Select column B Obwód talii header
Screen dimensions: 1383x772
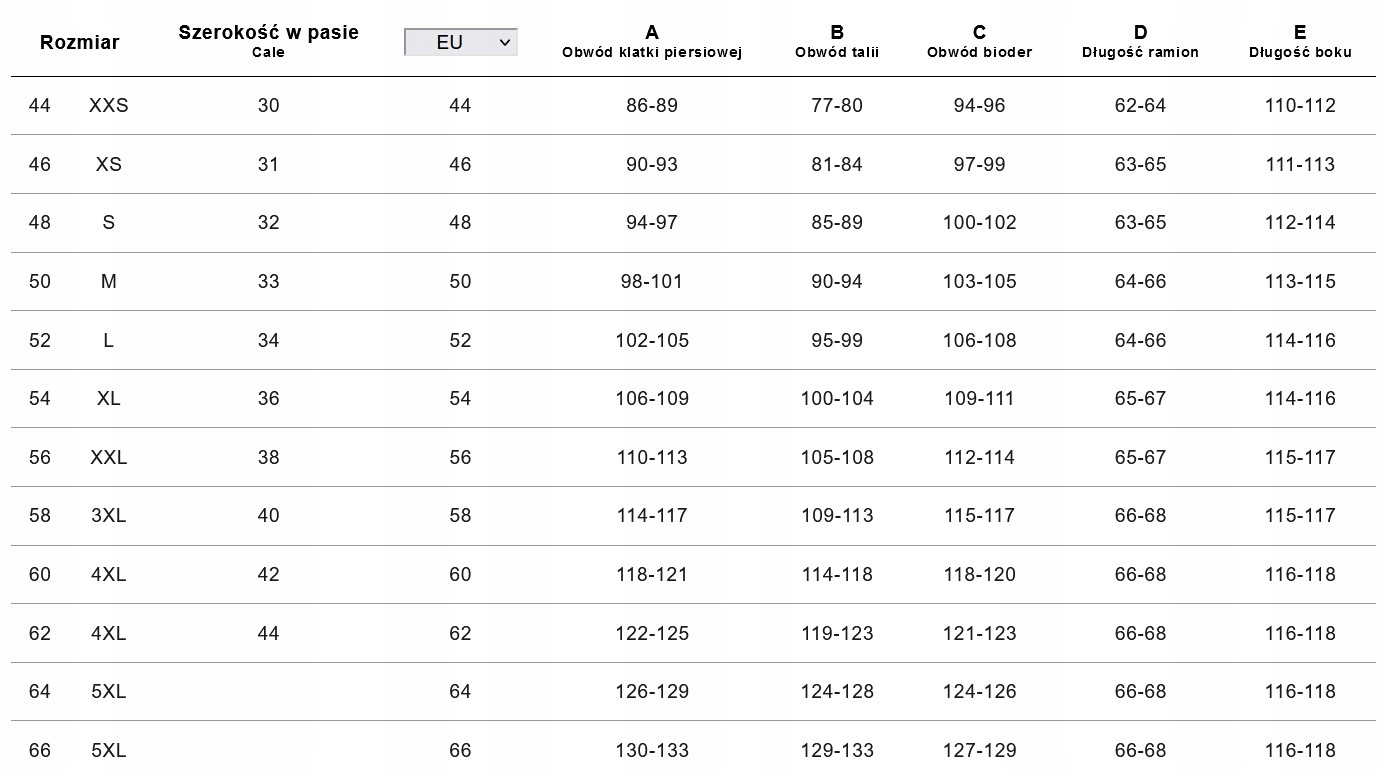pyautogui.click(x=837, y=41)
